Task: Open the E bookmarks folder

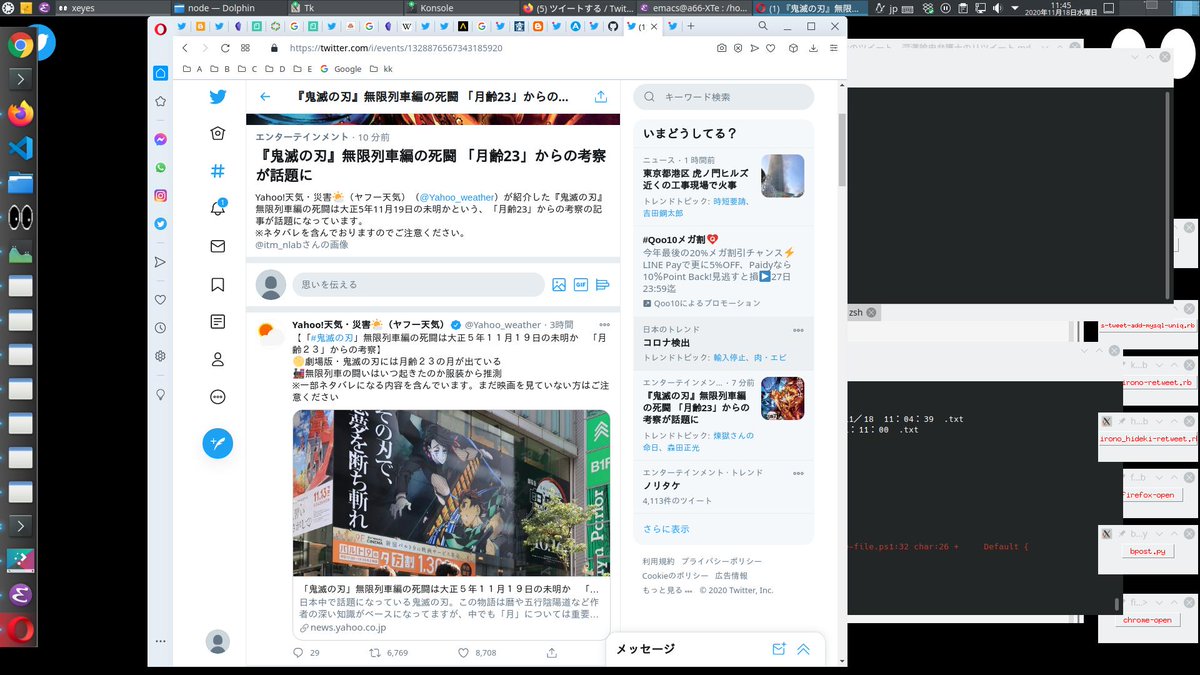Action: (x=303, y=69)
